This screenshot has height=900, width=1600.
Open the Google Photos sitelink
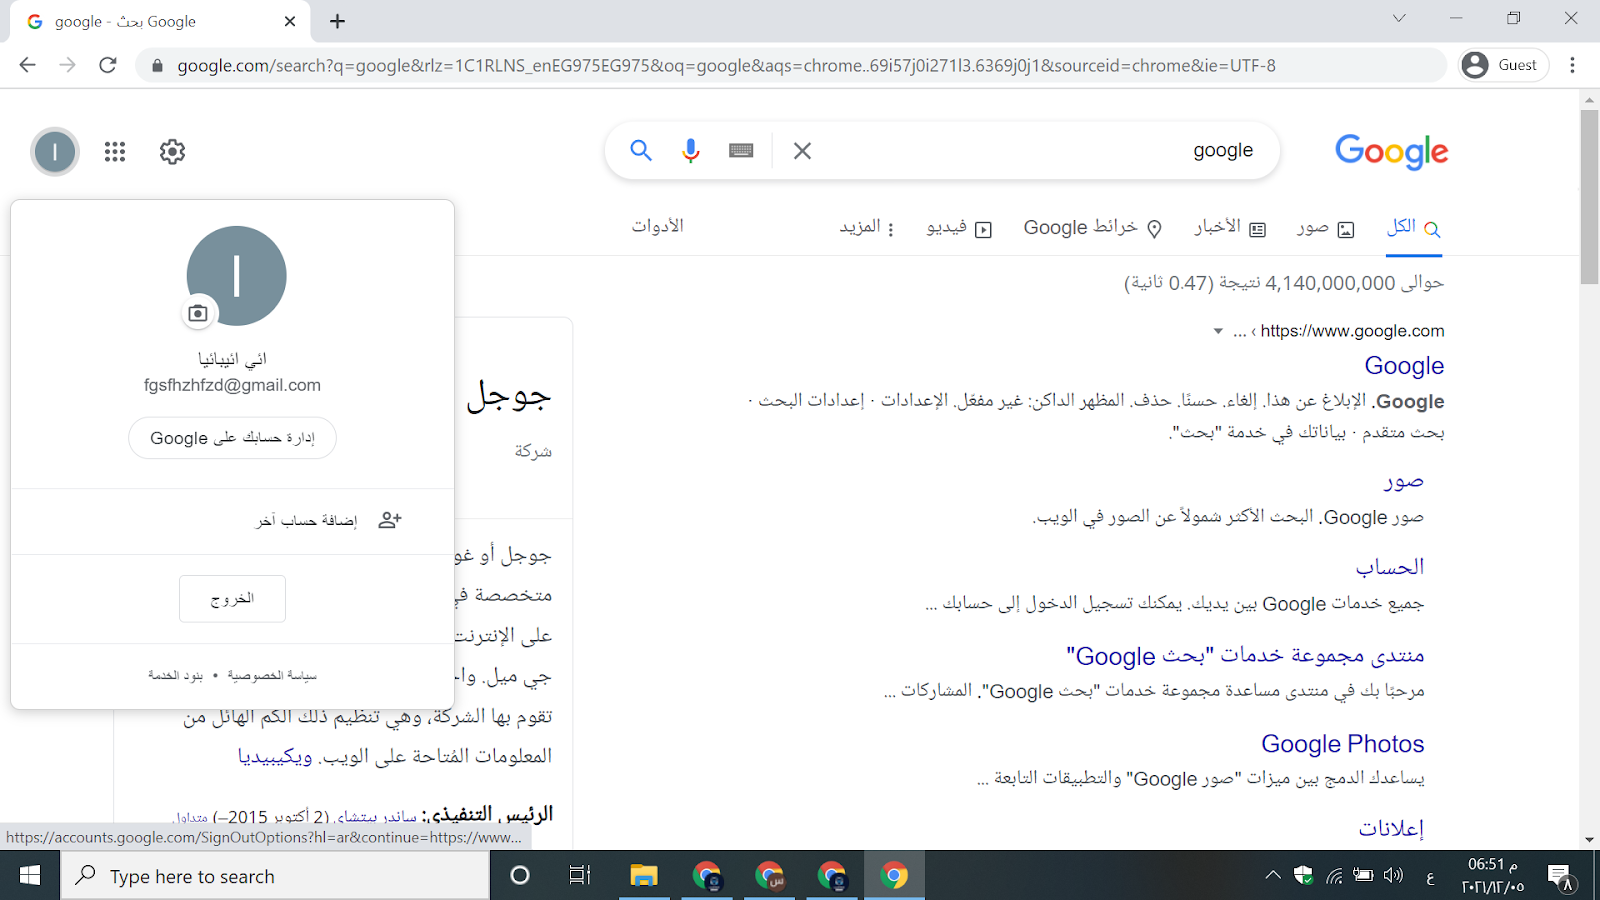pos(1343,744)
